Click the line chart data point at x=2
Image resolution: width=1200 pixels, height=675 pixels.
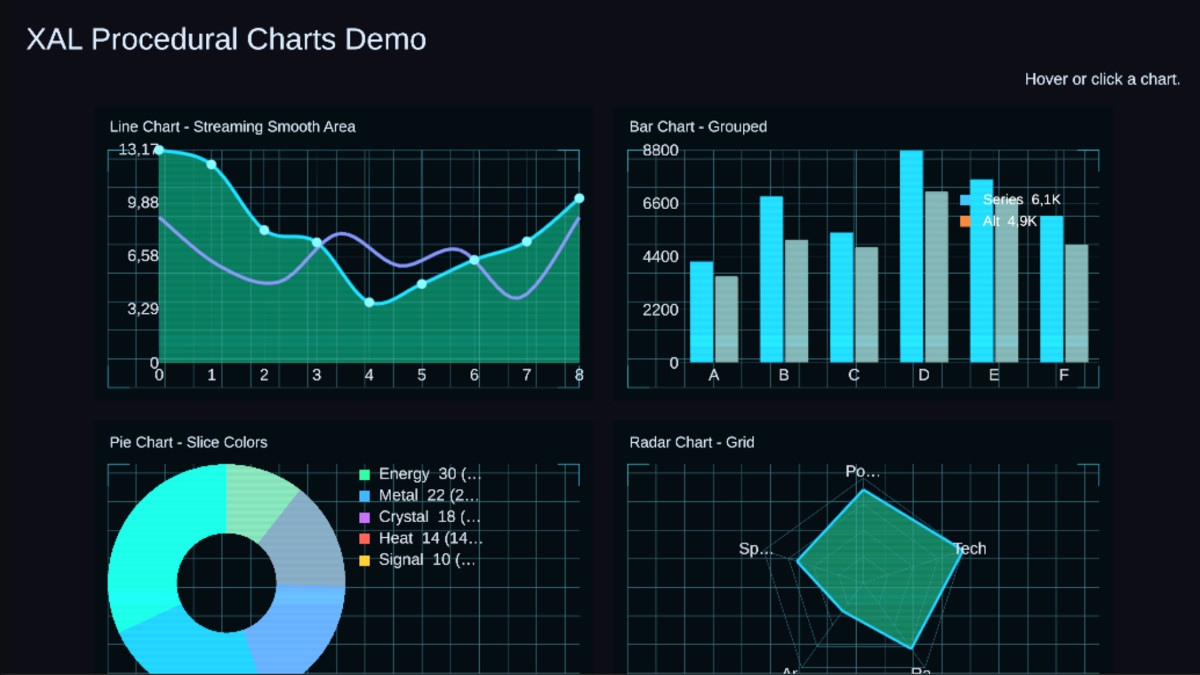[x=264, y=230]
